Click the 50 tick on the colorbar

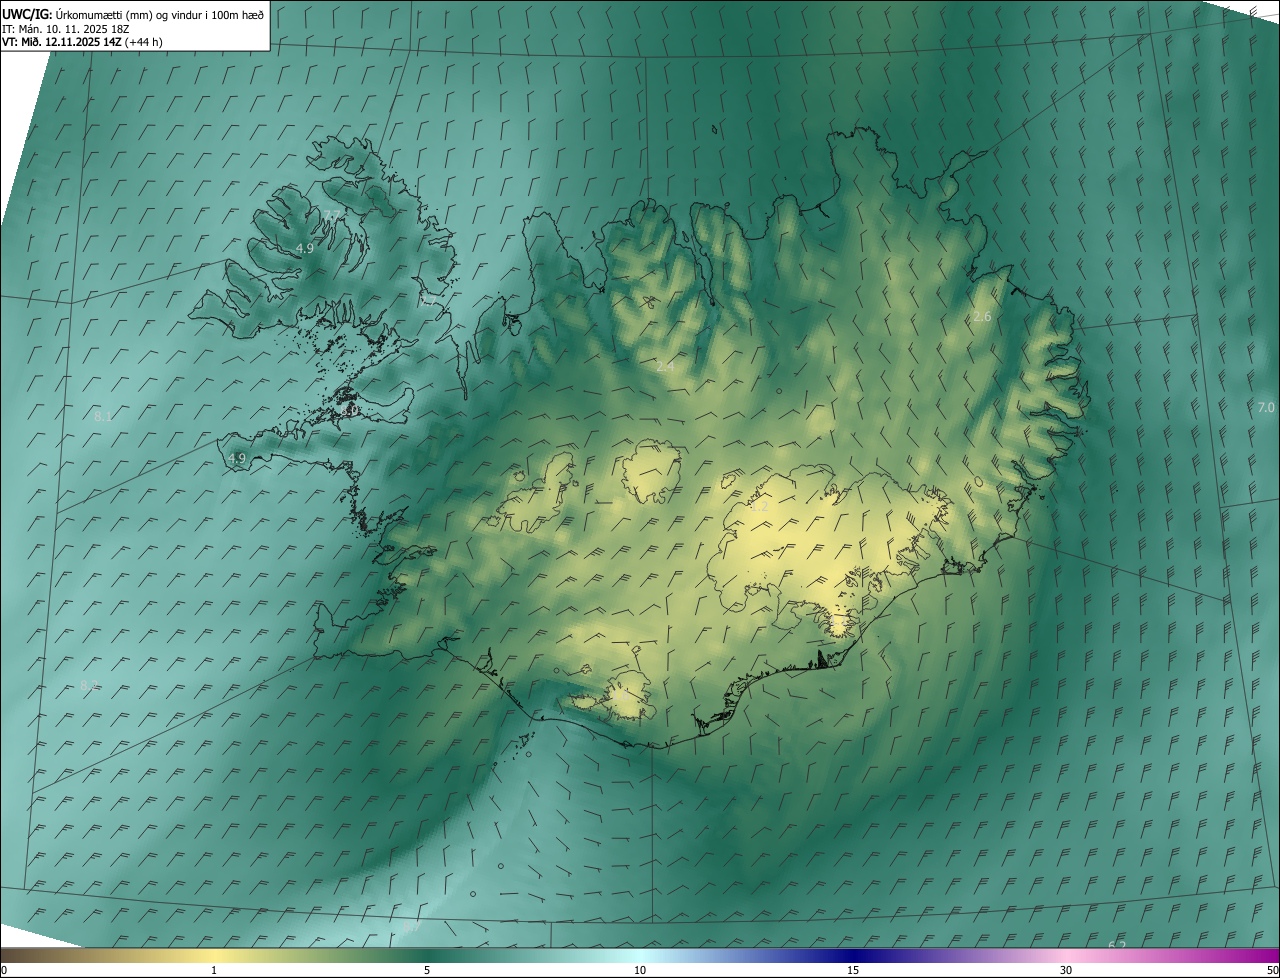click(x=1272, y=970)
